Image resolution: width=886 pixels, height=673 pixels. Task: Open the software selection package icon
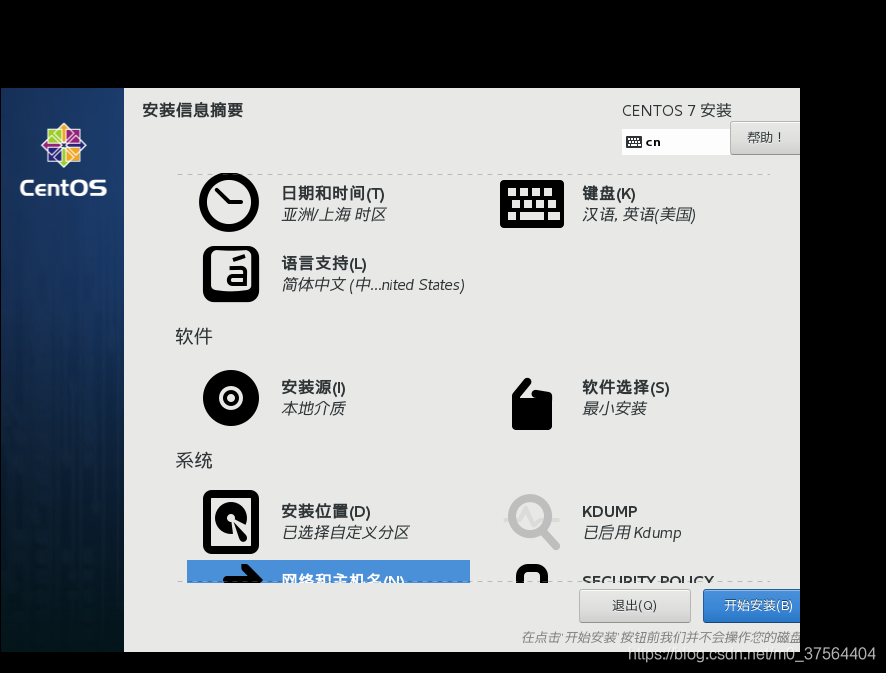click(x=532, y=404)
